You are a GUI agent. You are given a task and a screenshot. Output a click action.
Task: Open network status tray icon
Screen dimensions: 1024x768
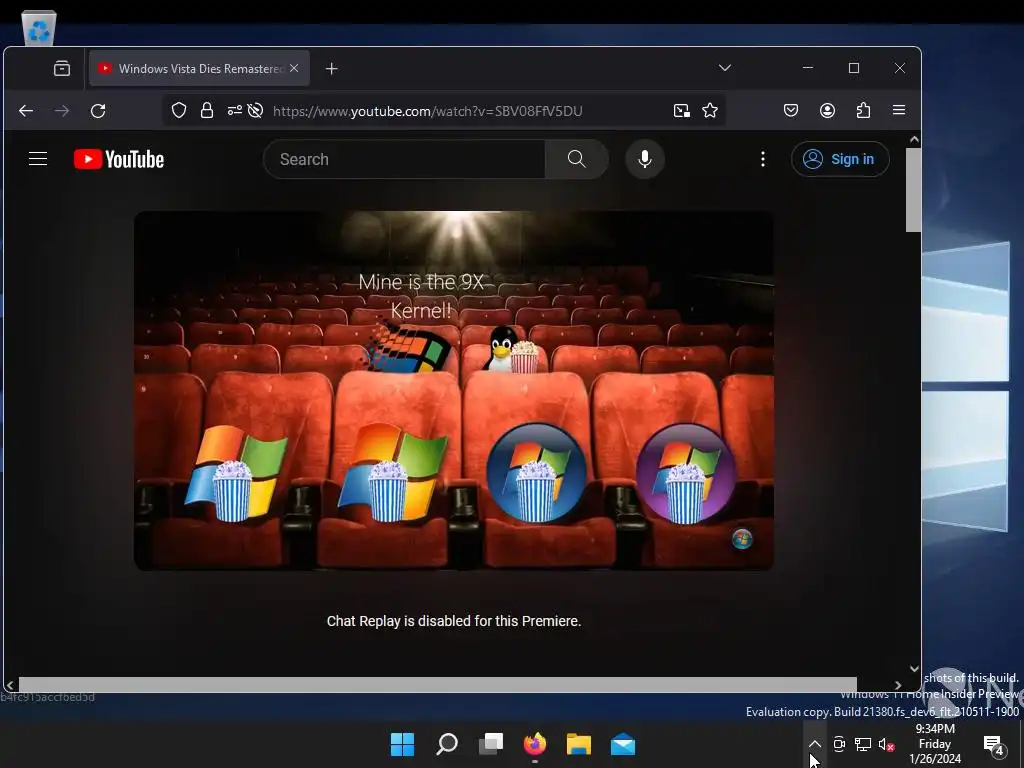[x=863, y=744]
